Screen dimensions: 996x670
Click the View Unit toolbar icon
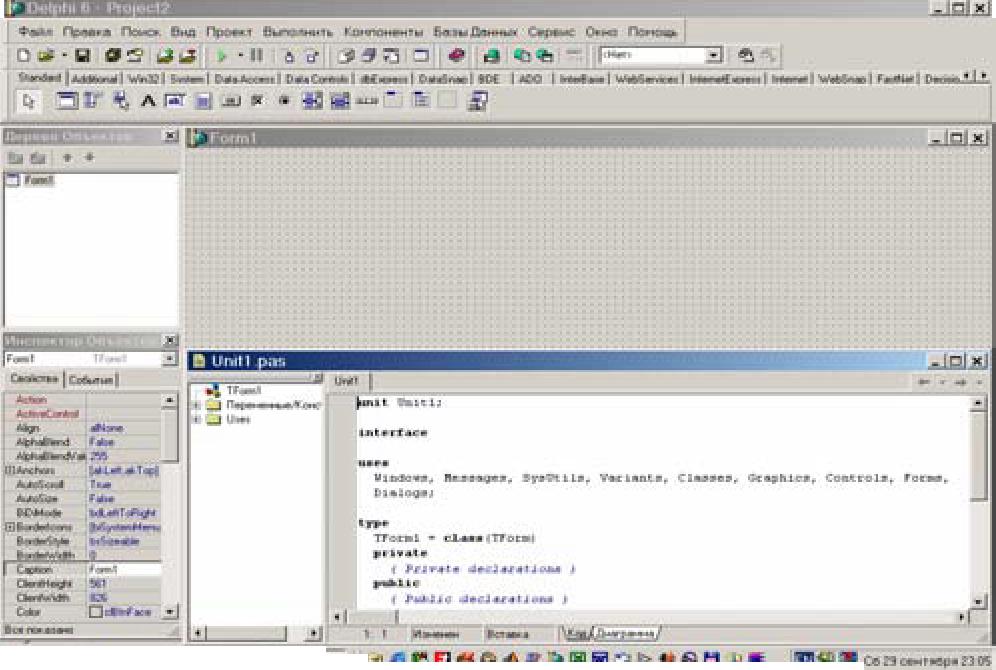tap(346, 56)
